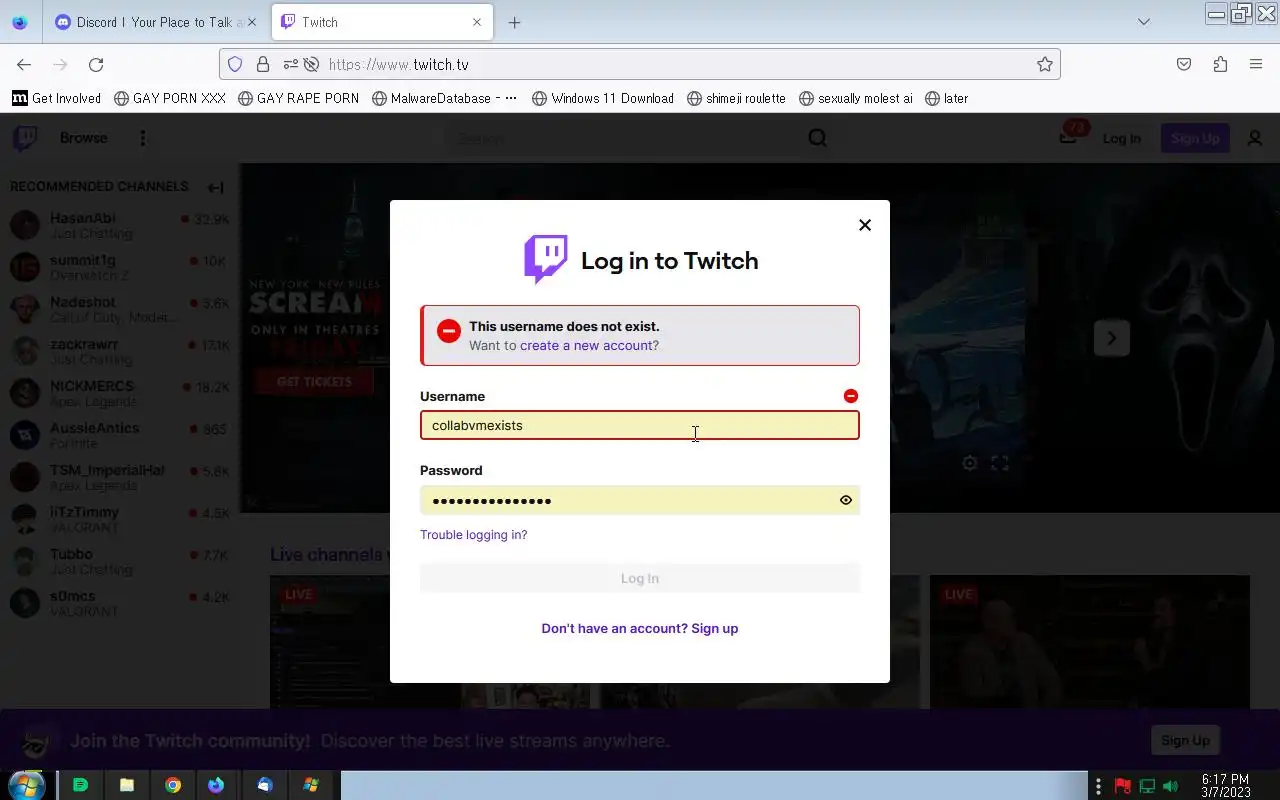
Task: Switch to the Discord tab
Action: [155, 22]
